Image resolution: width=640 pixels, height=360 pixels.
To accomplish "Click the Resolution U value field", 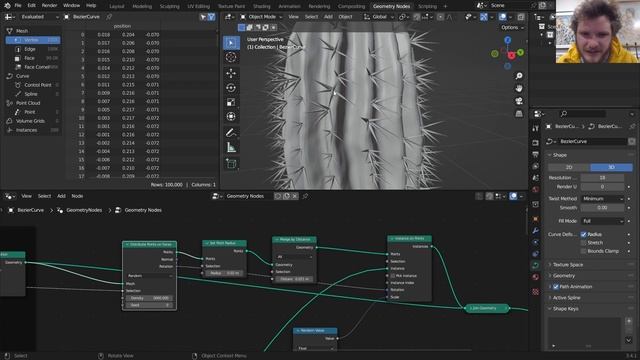I will point(602,178).
